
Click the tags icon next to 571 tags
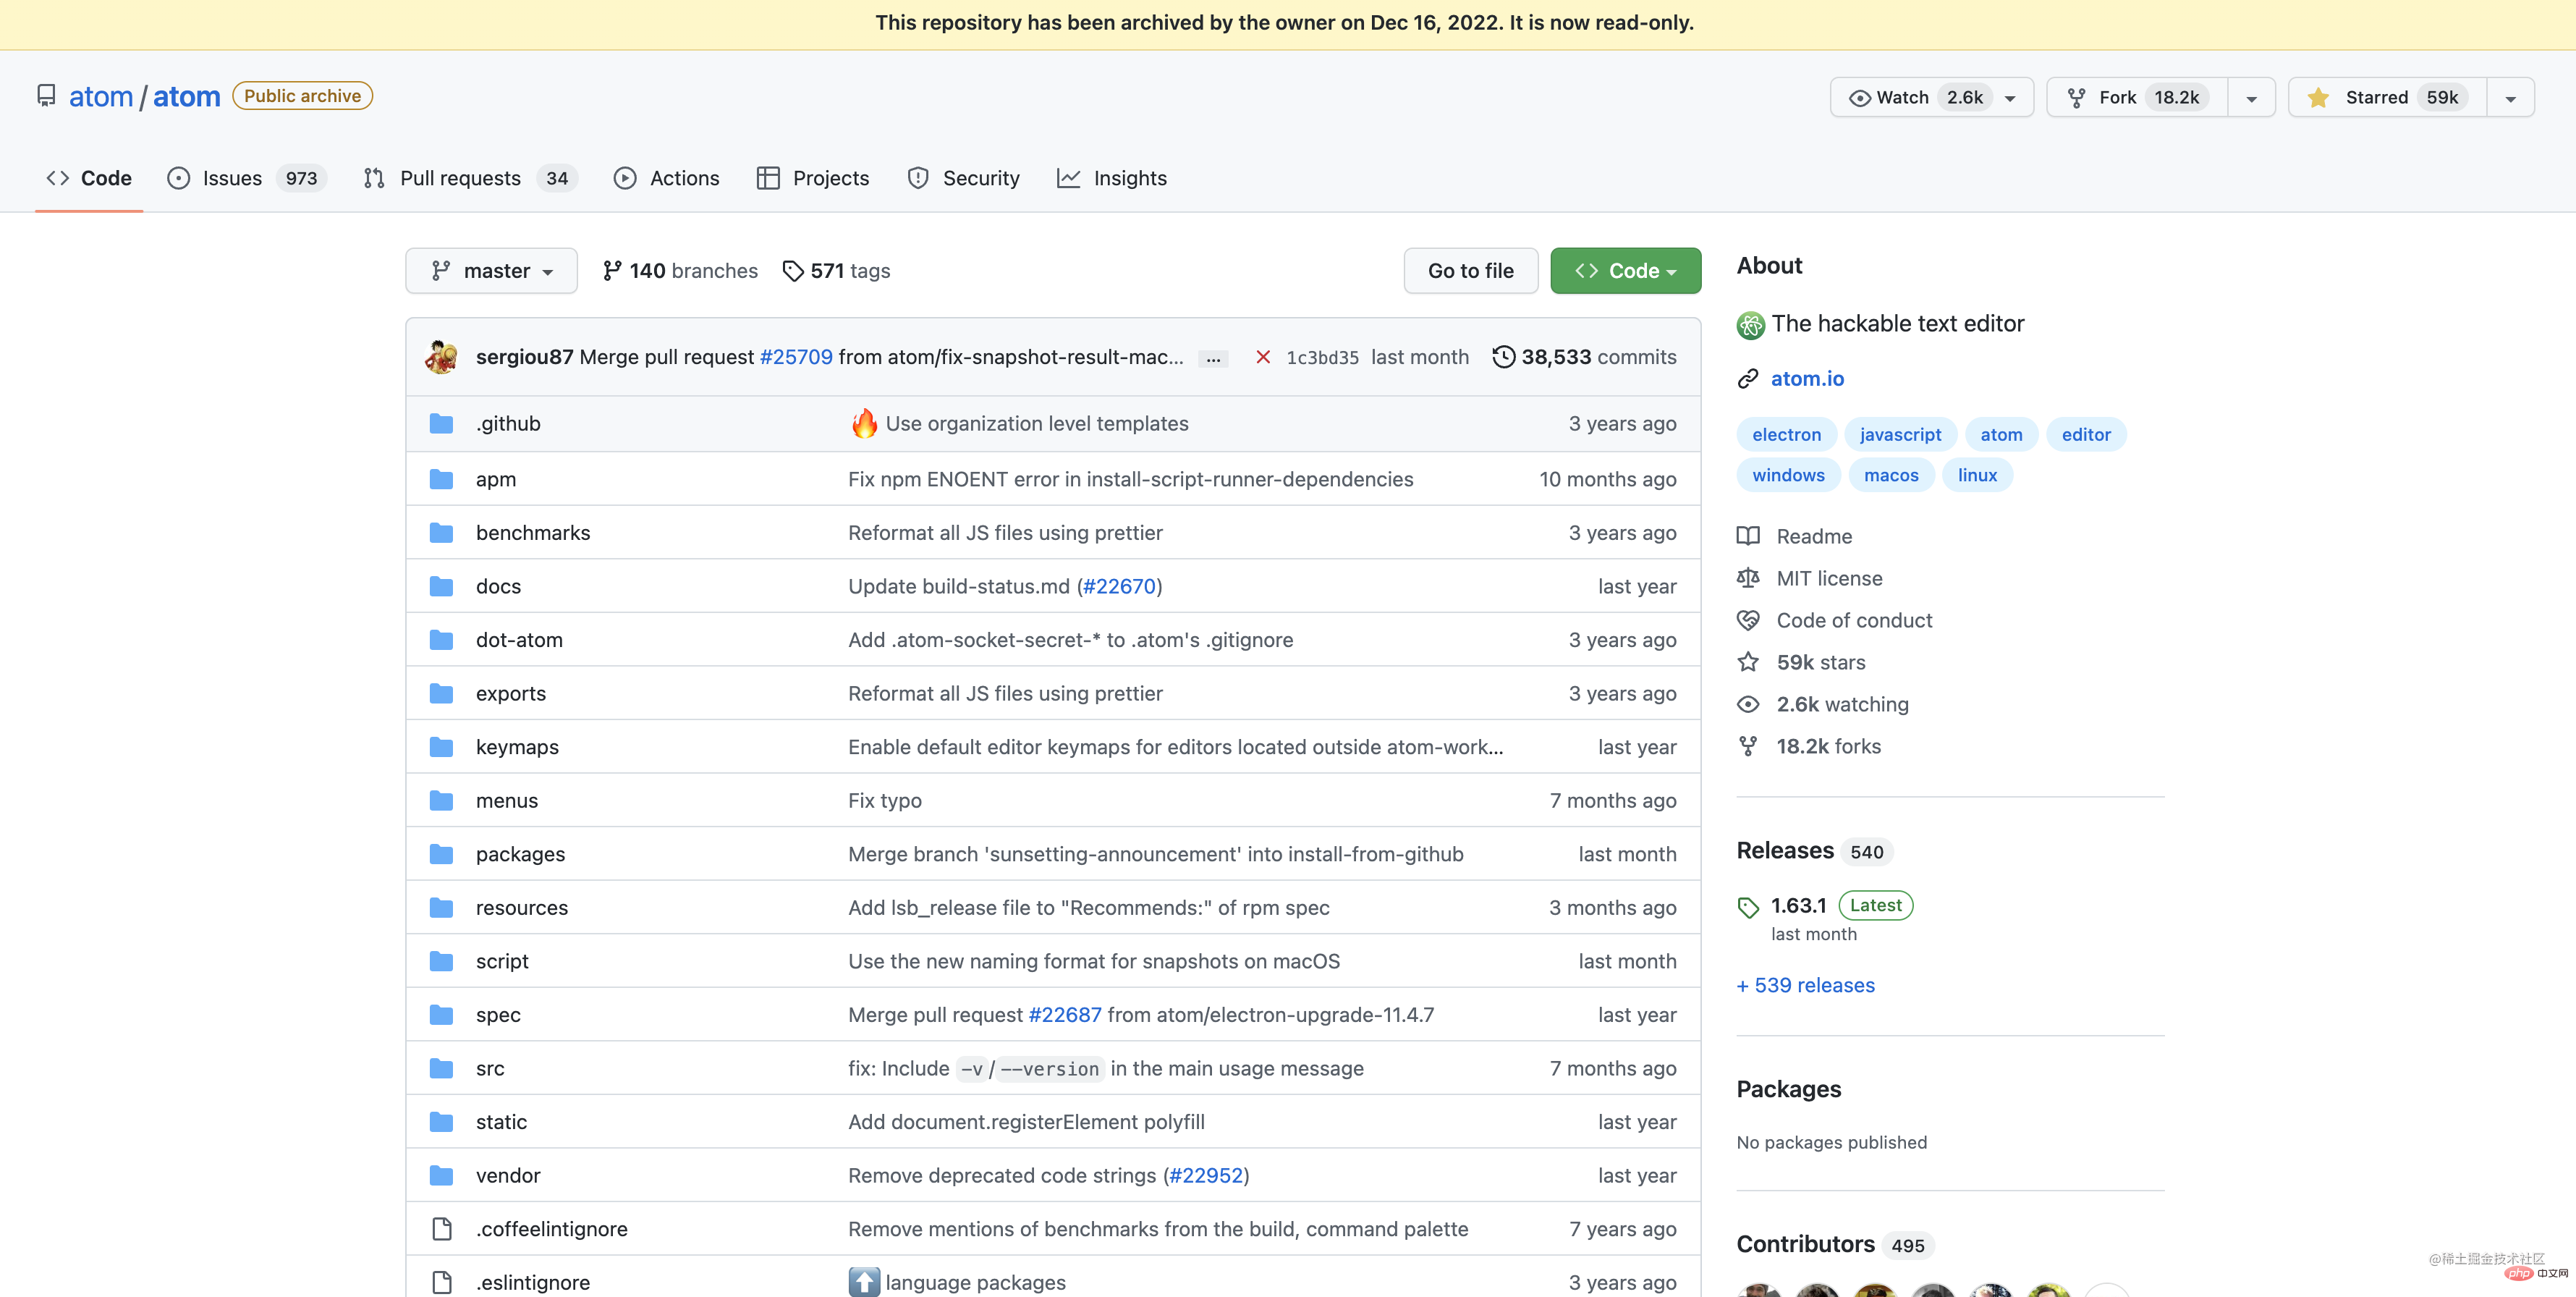pos(793,271)
